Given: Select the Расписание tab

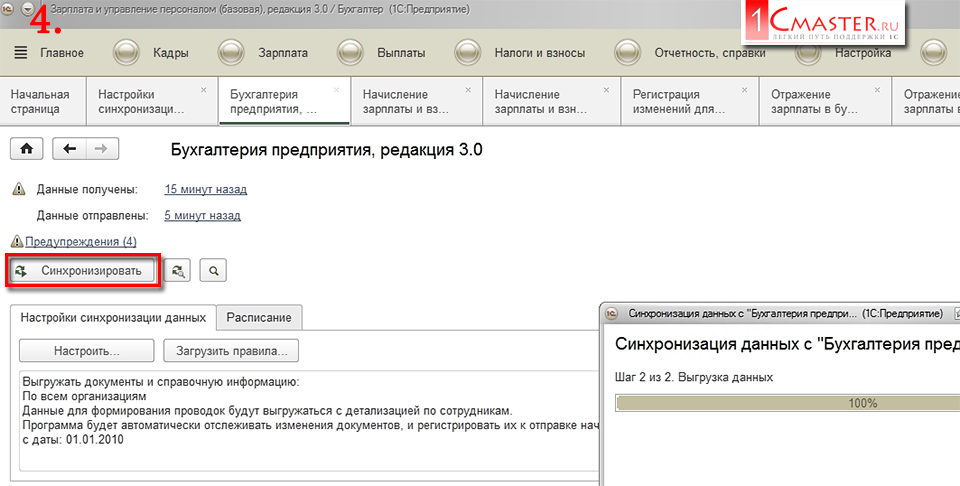Looking at the screenshot, I should [x=259, y=318].
